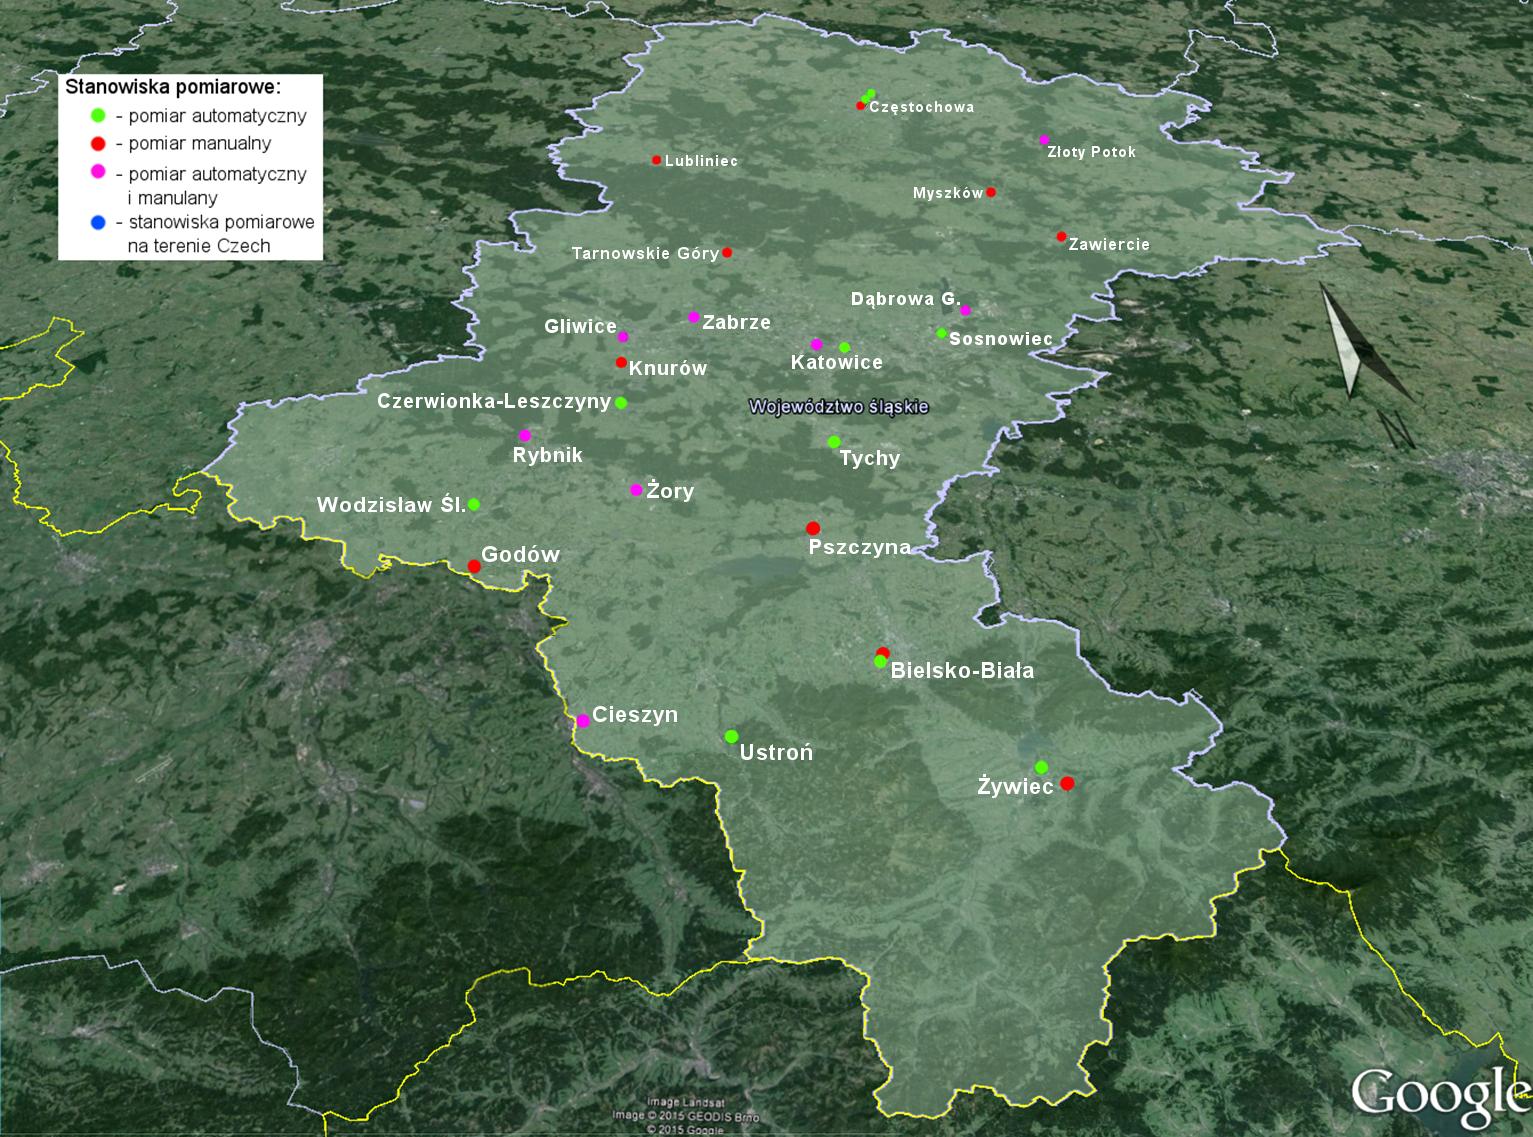Click the Ustroń city label

(x=776, y=753)
